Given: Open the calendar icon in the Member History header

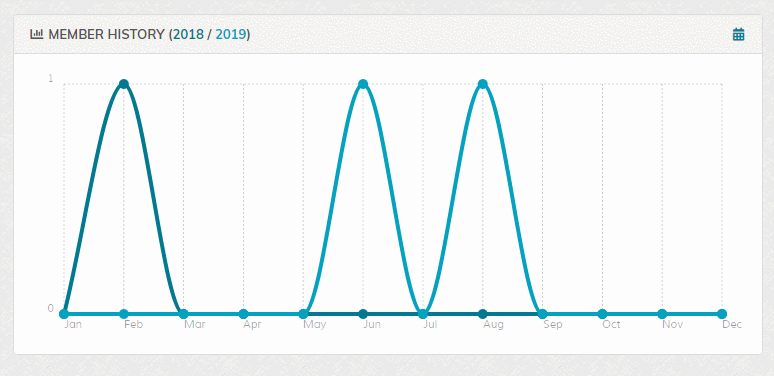Looking at the screenshot, I should coord(738,35).
